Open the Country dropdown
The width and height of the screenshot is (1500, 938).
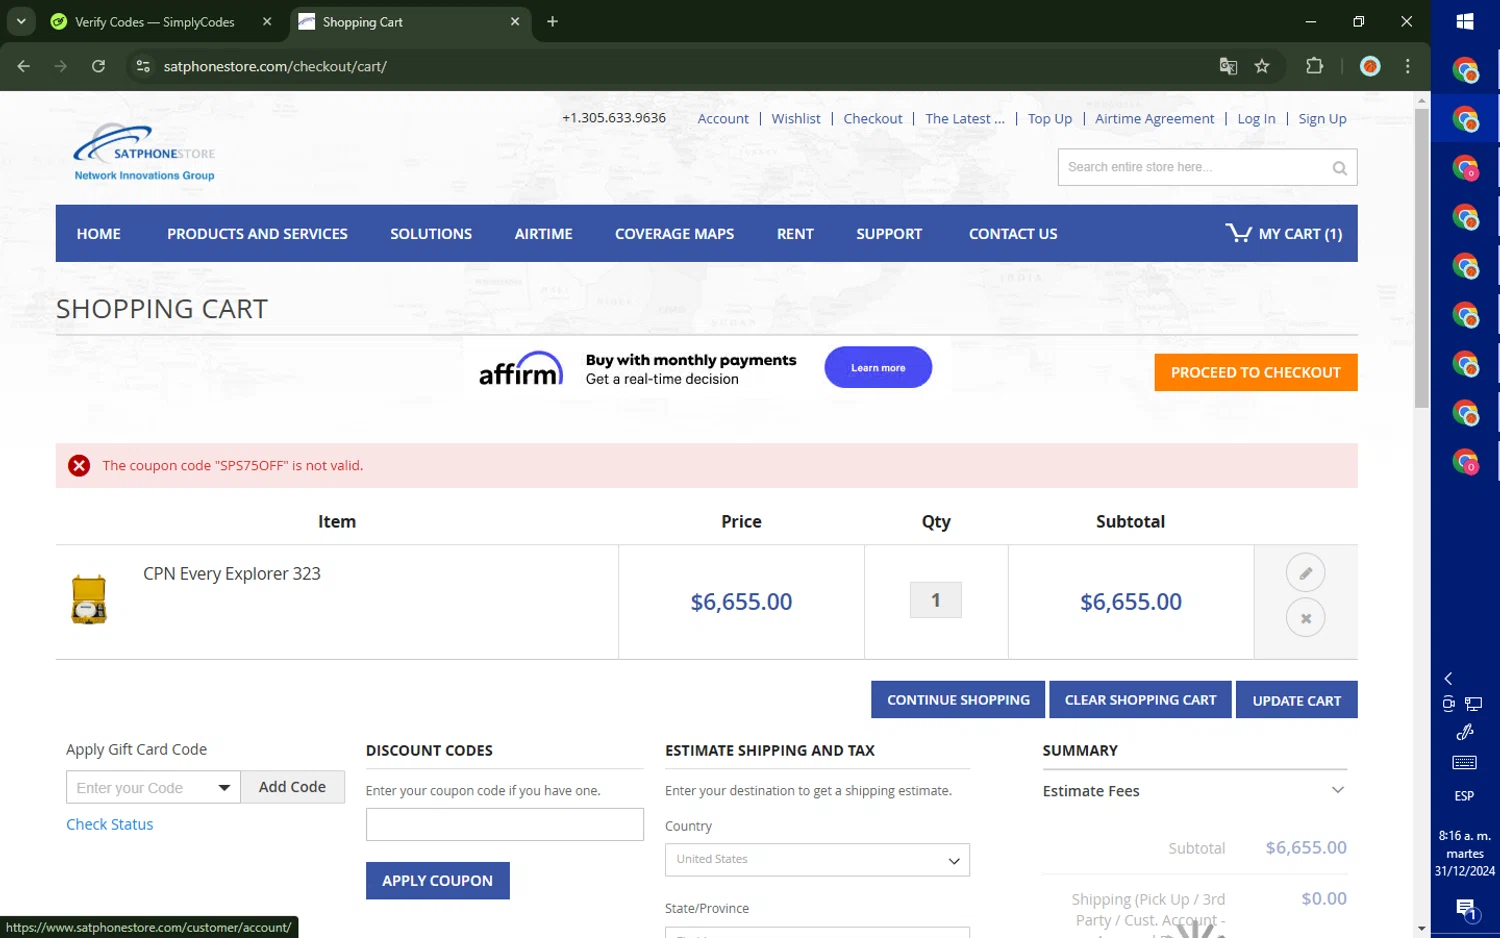(817, 860)
